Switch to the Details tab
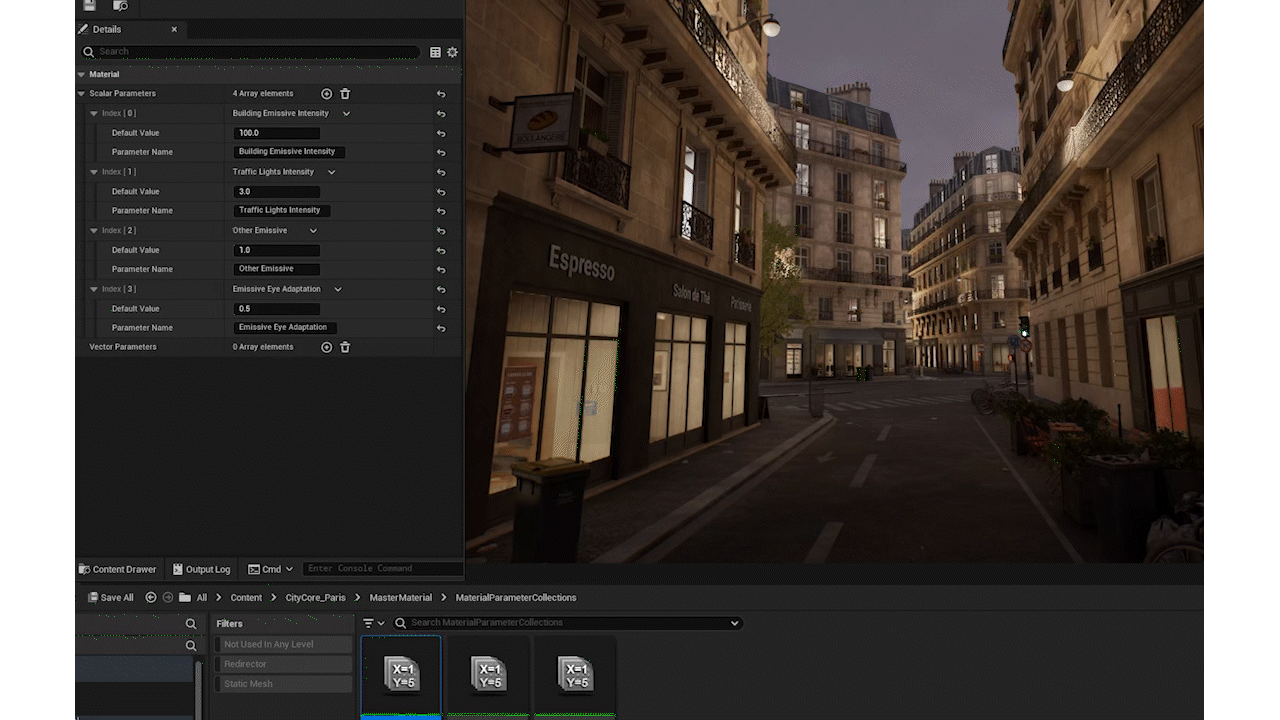 [107, 30]
